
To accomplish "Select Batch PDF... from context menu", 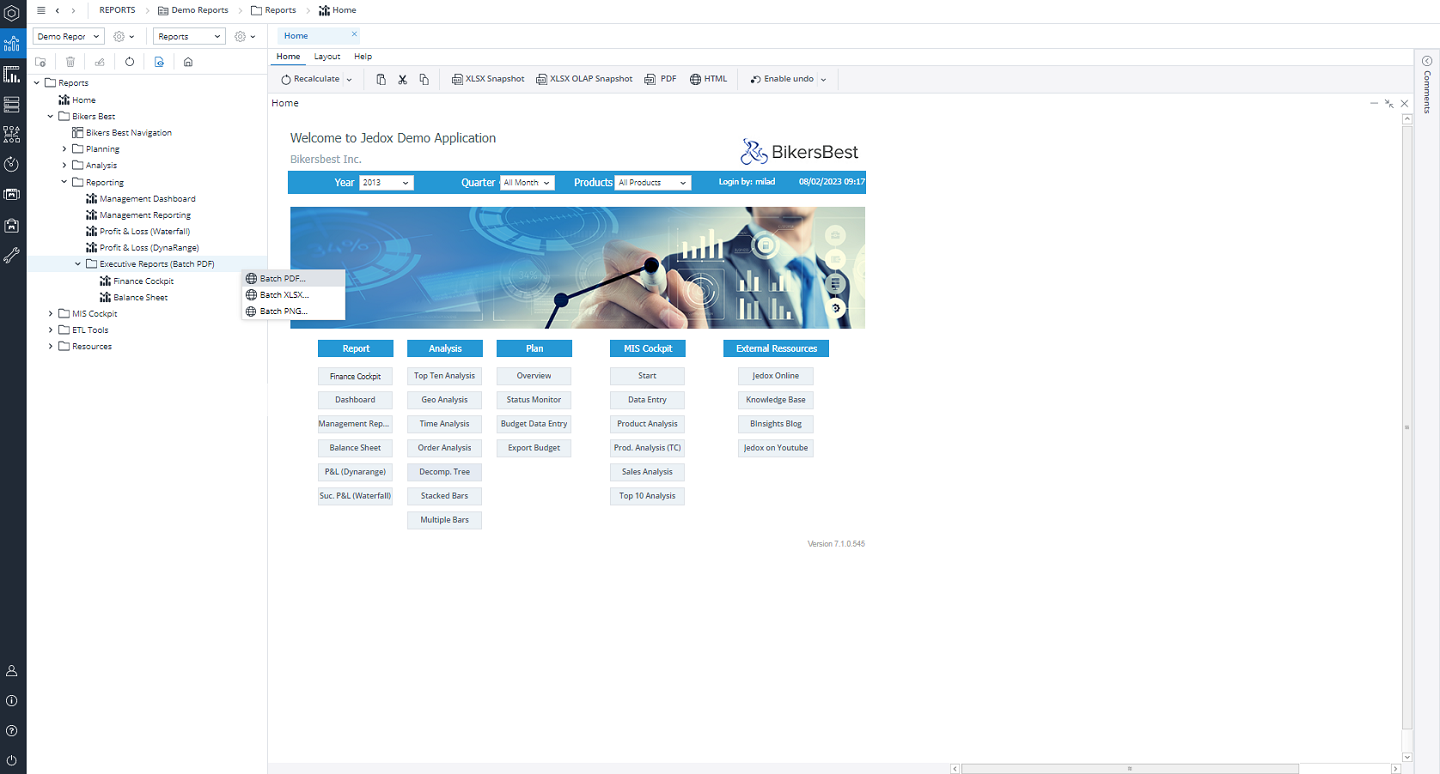I will point(294,279).
